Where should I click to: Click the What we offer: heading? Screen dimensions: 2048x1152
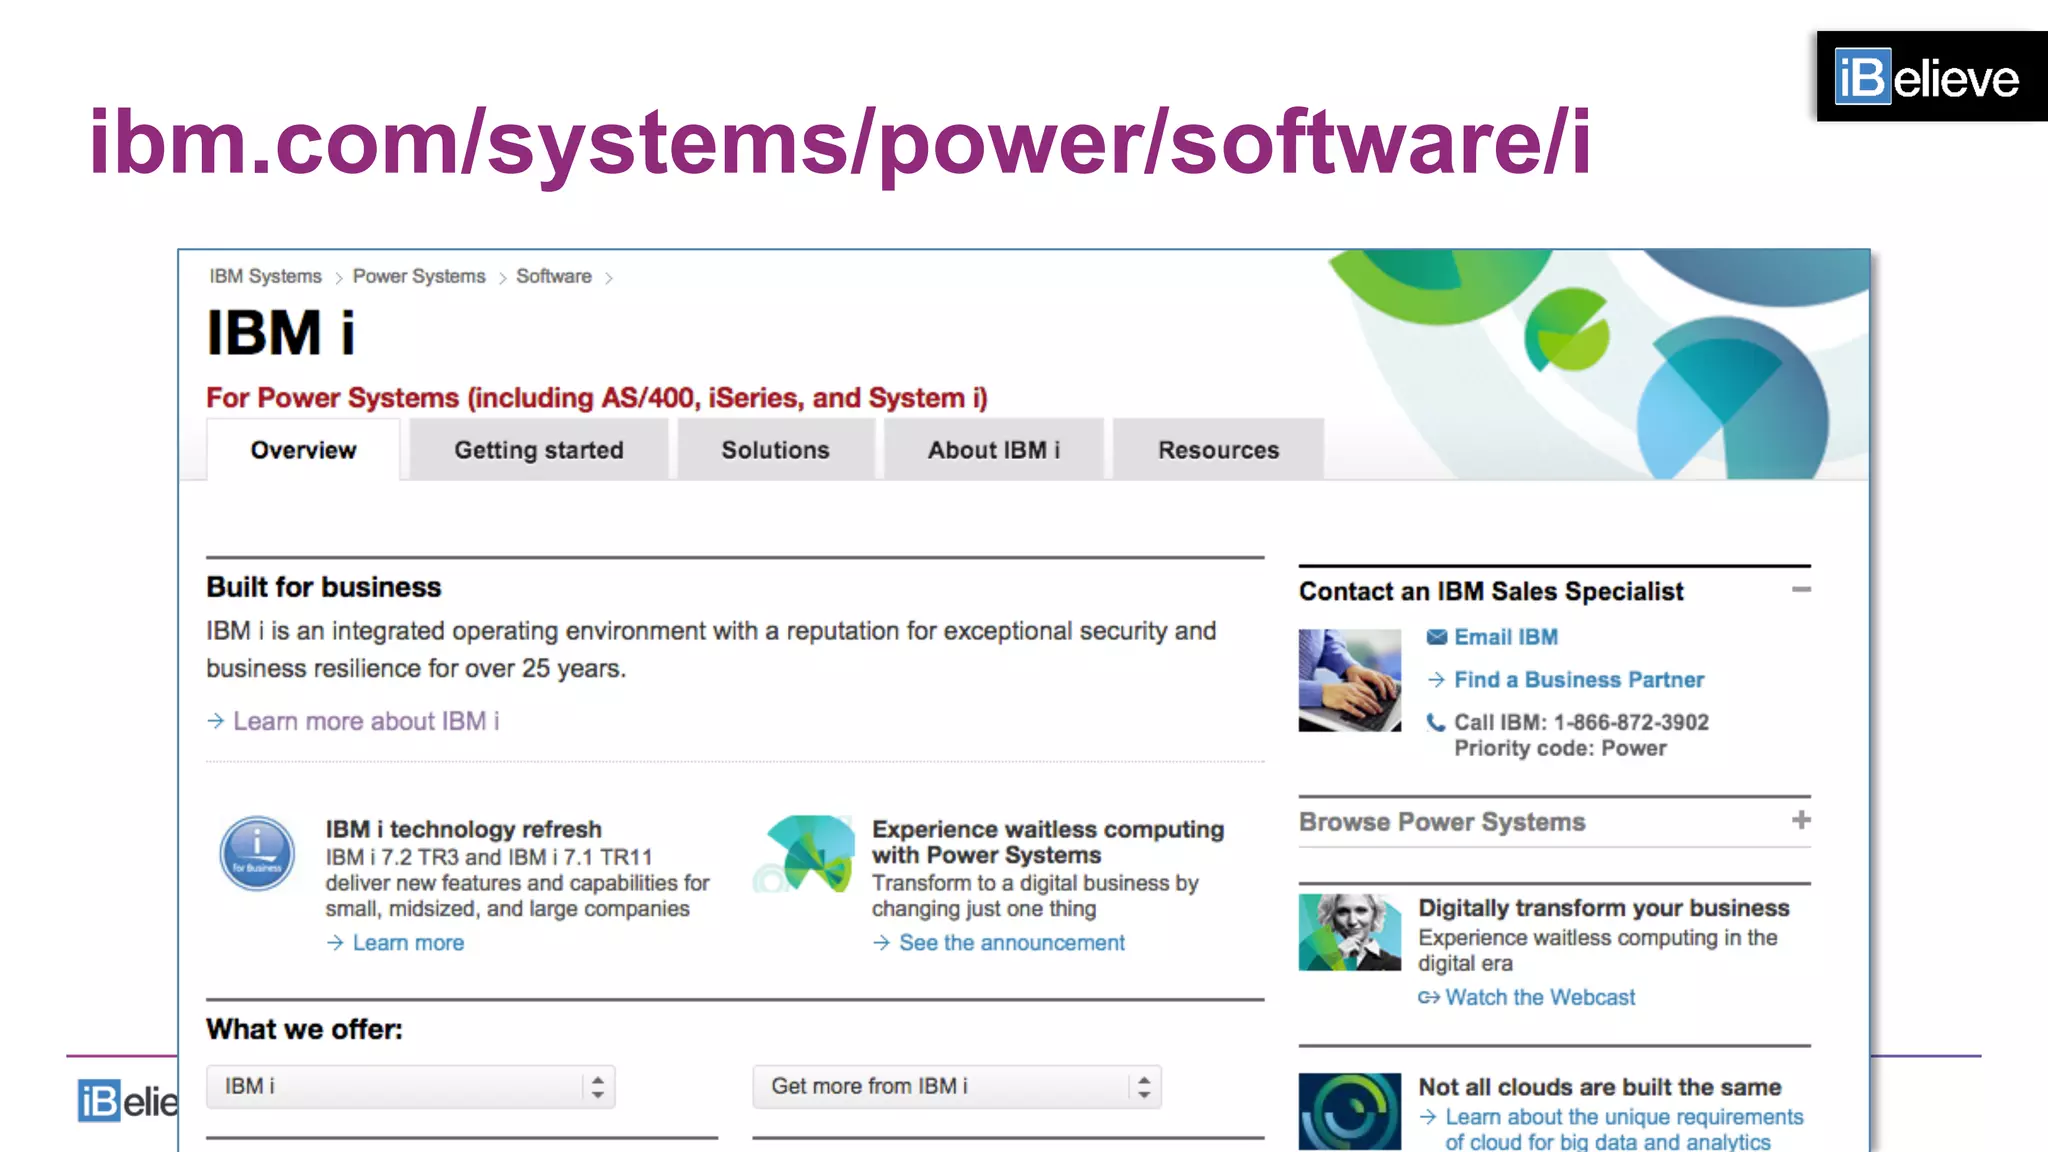point(304,1029)
